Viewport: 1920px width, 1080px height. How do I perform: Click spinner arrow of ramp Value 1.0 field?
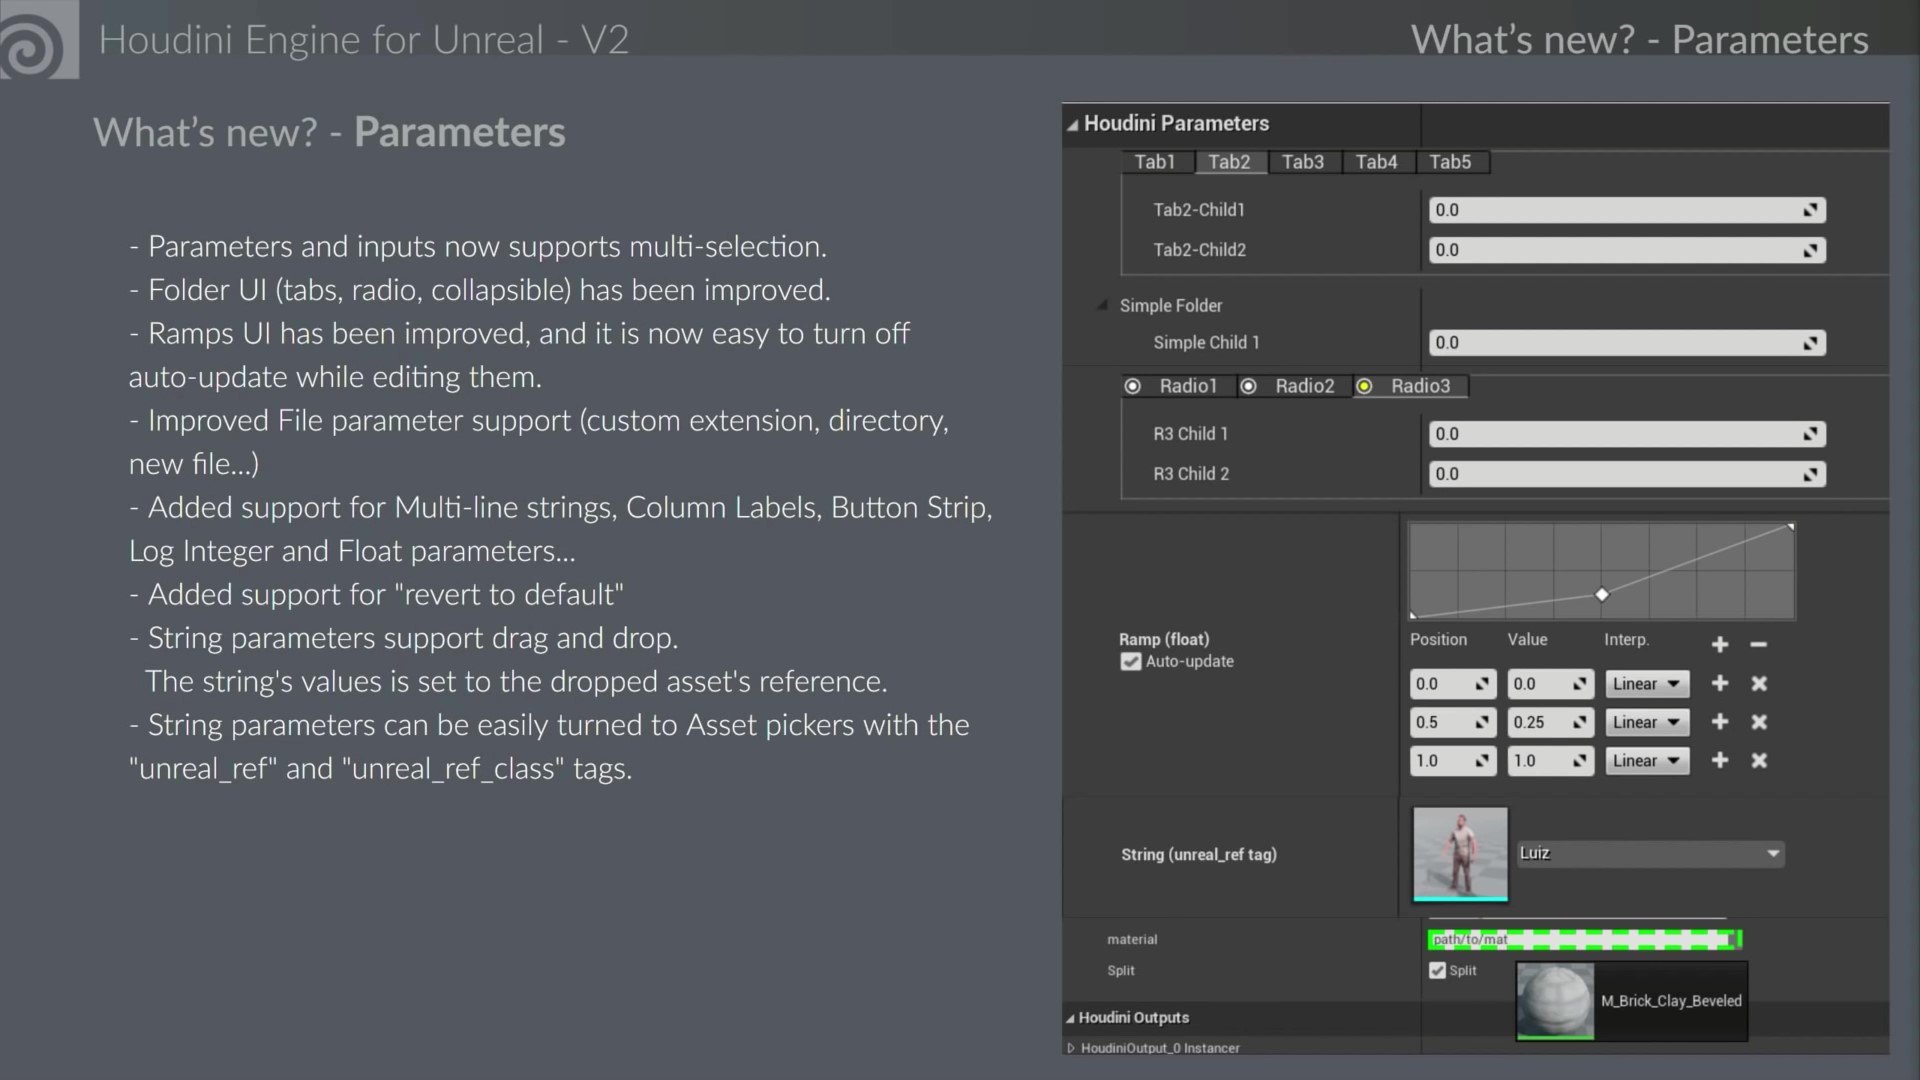(1579, 761)
